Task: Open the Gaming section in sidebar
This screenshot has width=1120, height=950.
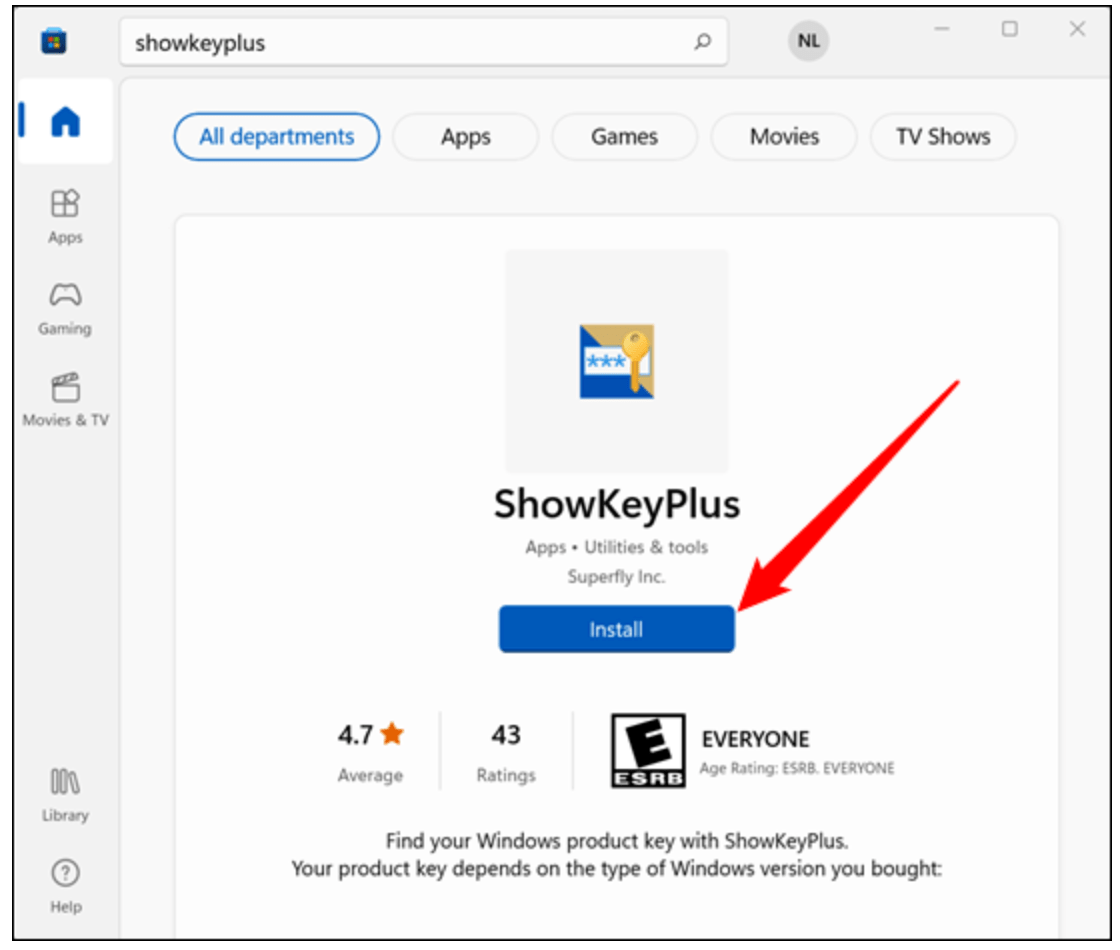Action: (65, 309)
